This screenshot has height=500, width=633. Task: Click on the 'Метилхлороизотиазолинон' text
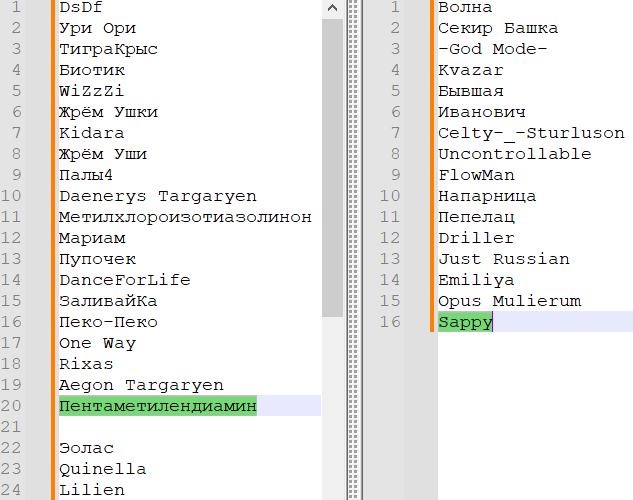click(x=185, y=217)
